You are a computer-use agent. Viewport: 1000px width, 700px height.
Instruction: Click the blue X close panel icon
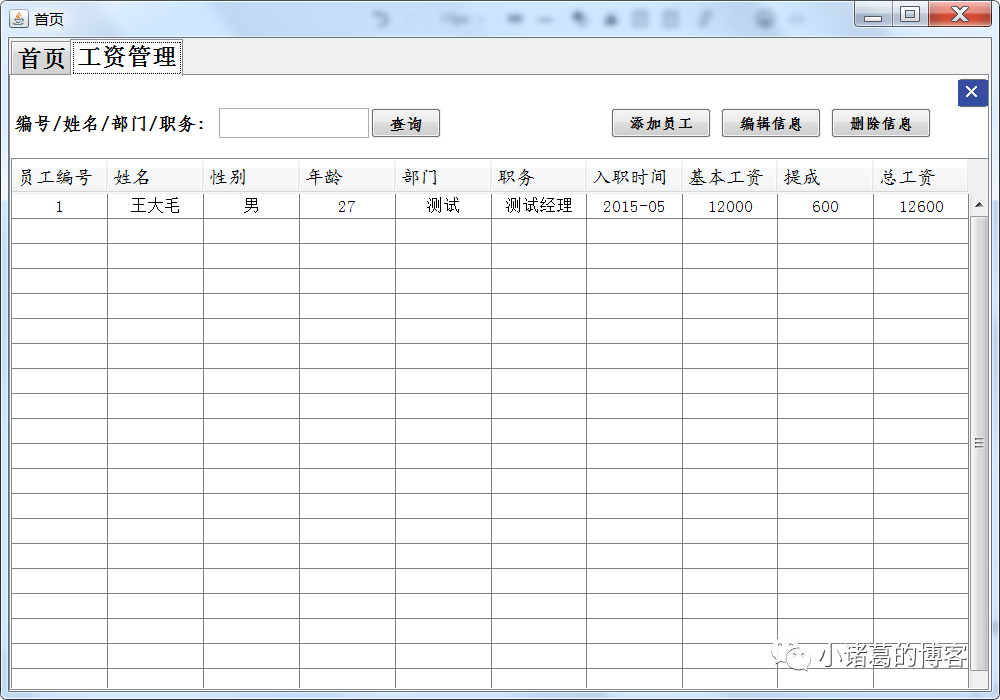[972, 92]
